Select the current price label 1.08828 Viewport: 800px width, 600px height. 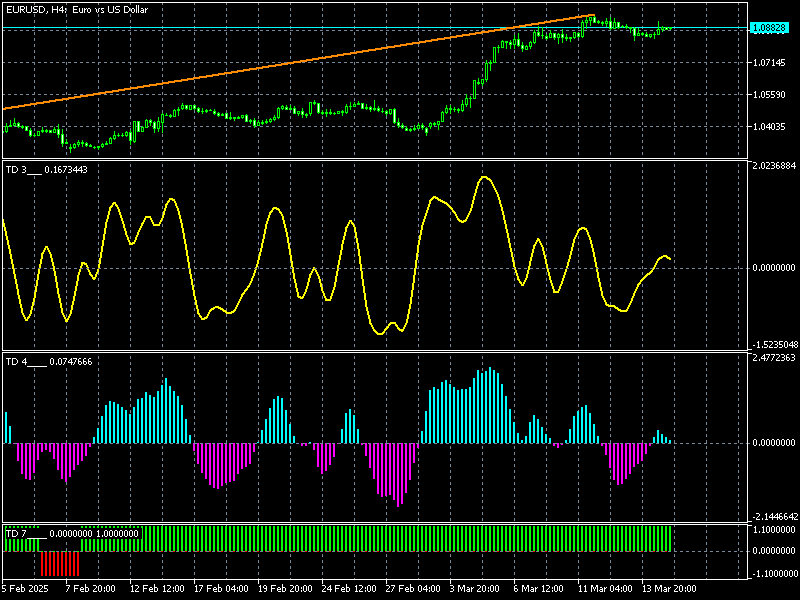pos(769,28)
